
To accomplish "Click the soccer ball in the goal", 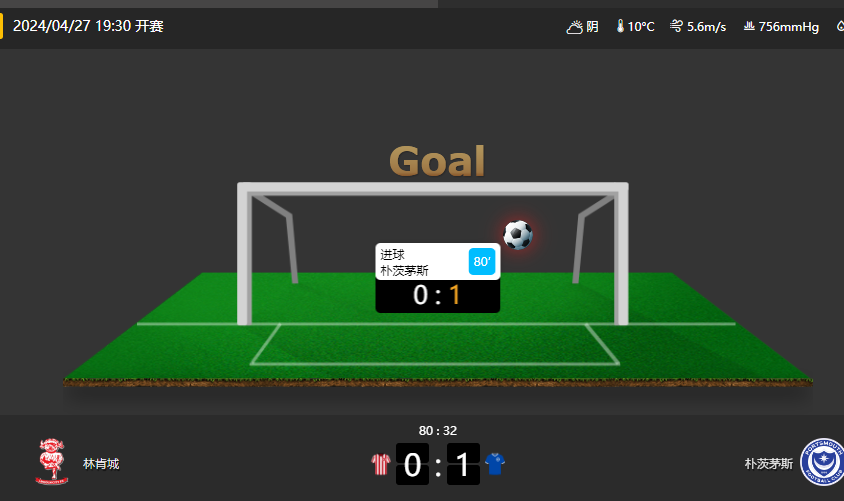I will (x=518, y=235).
